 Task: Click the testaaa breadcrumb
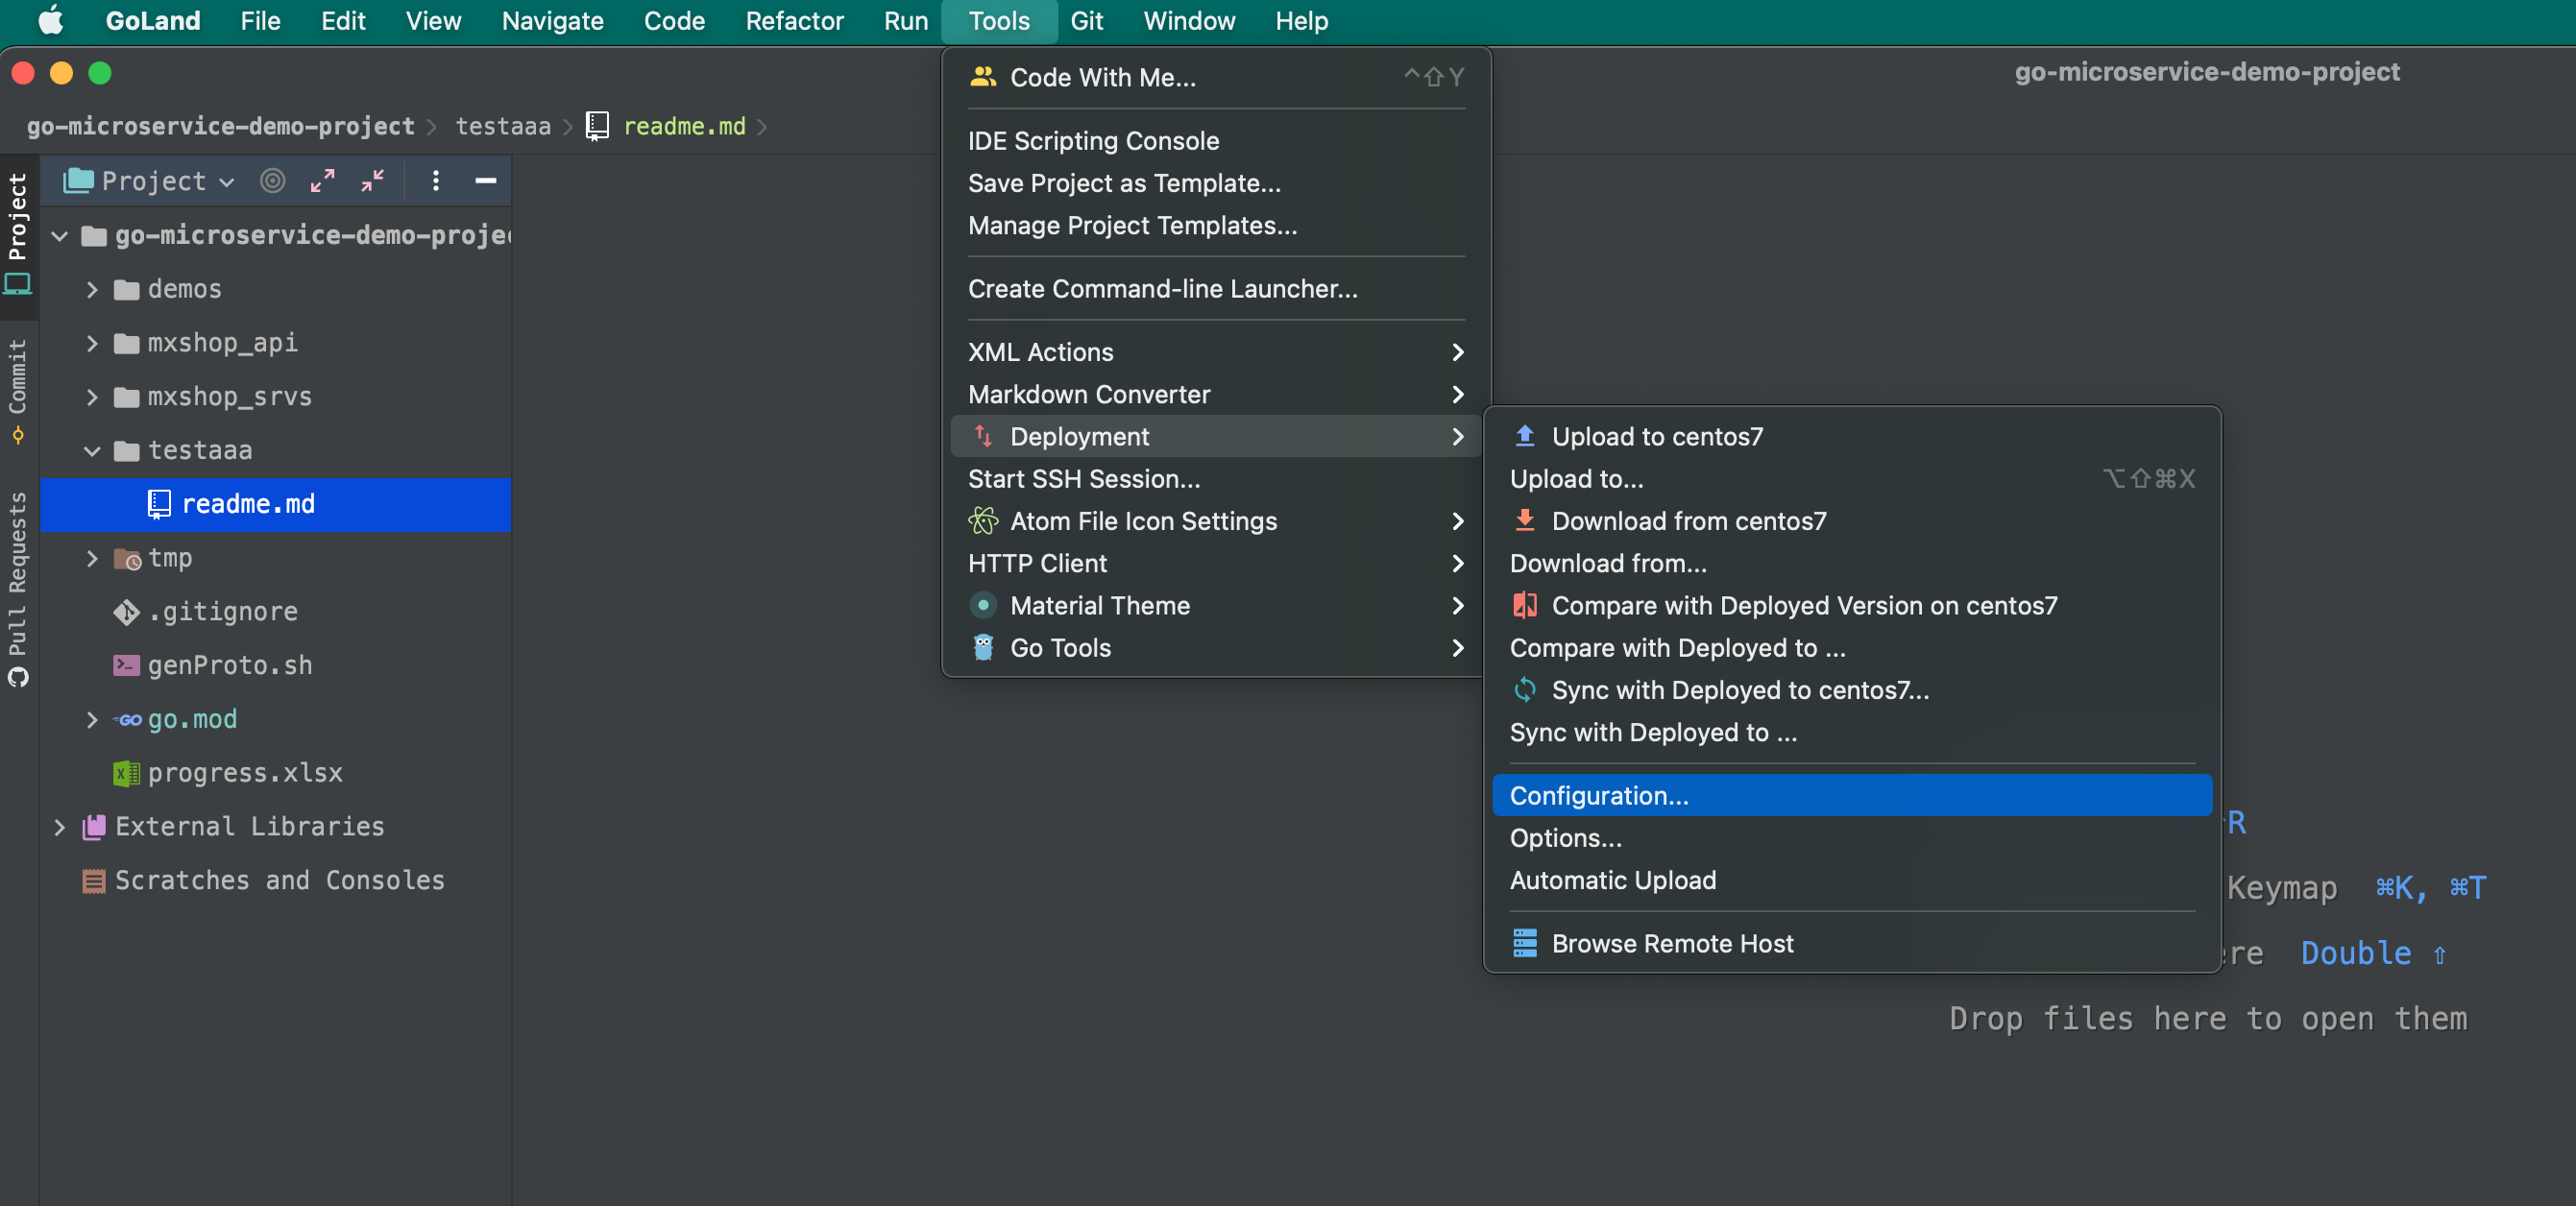pyautogui.click(x=503, y=126)
